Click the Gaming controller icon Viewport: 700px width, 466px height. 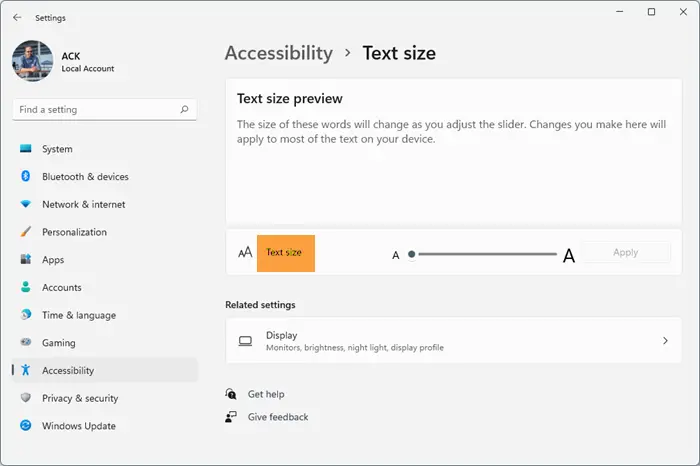coord(26,343)
